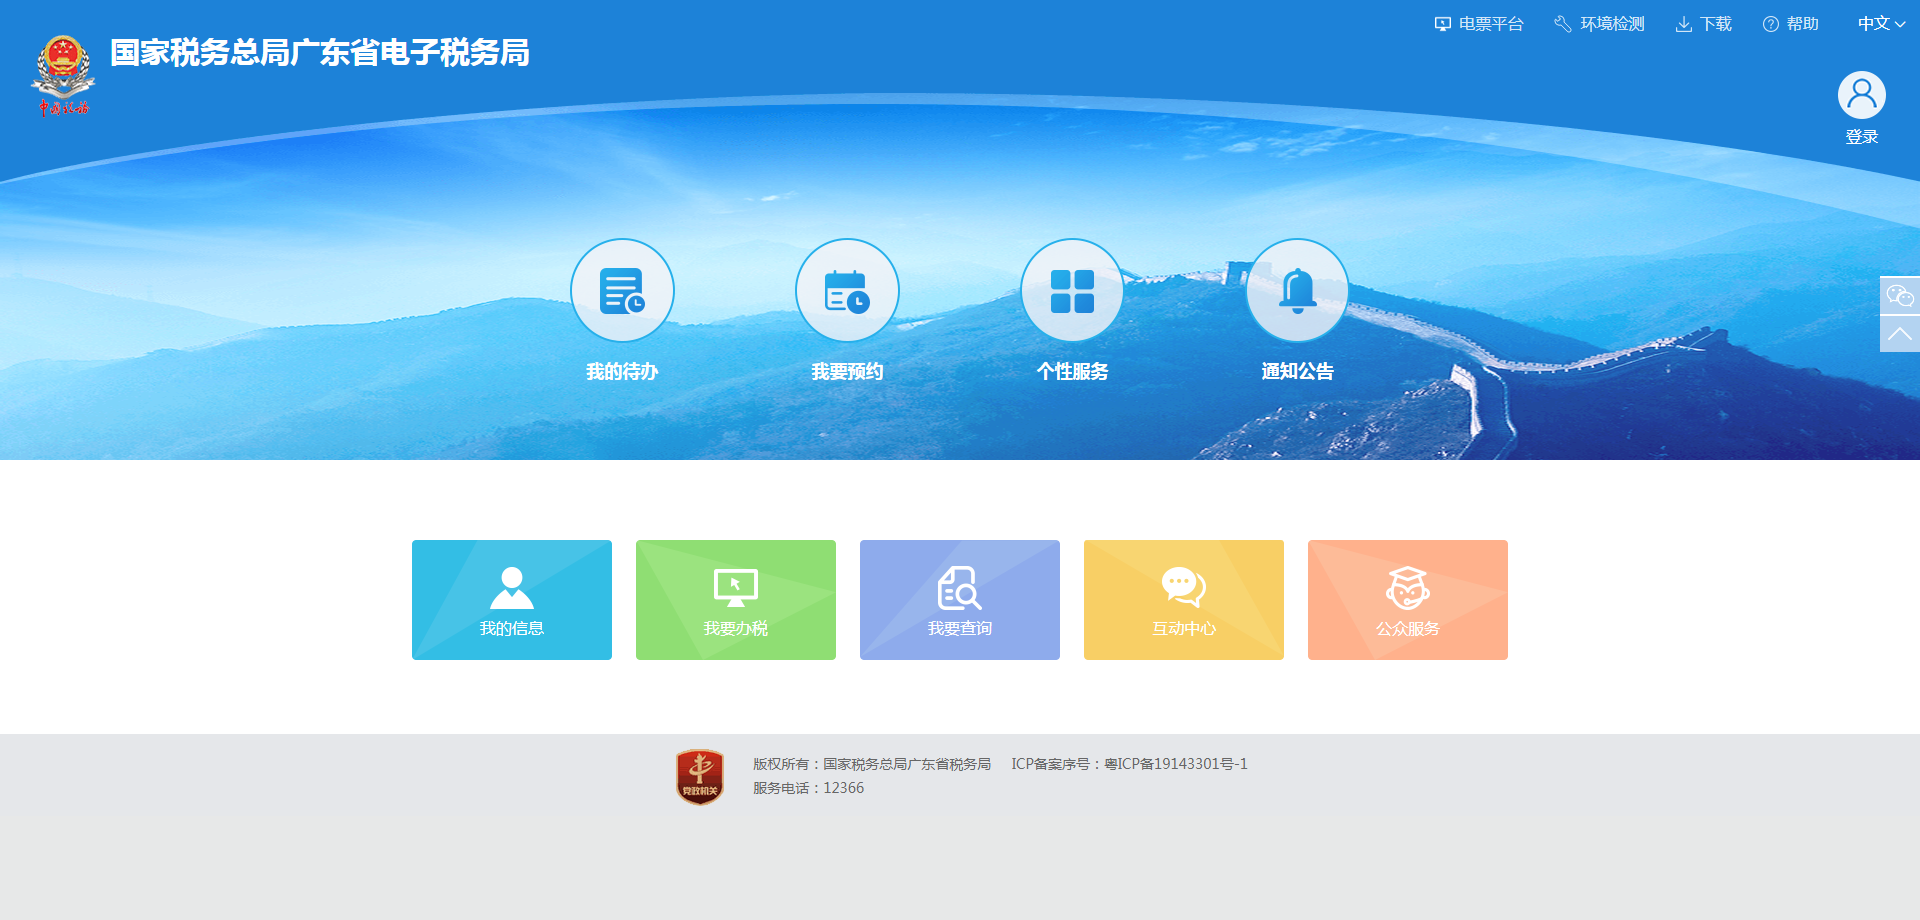Expand the 中文 language dropdown
Screen dimensions: 1920x920
tap(1881, 24)
